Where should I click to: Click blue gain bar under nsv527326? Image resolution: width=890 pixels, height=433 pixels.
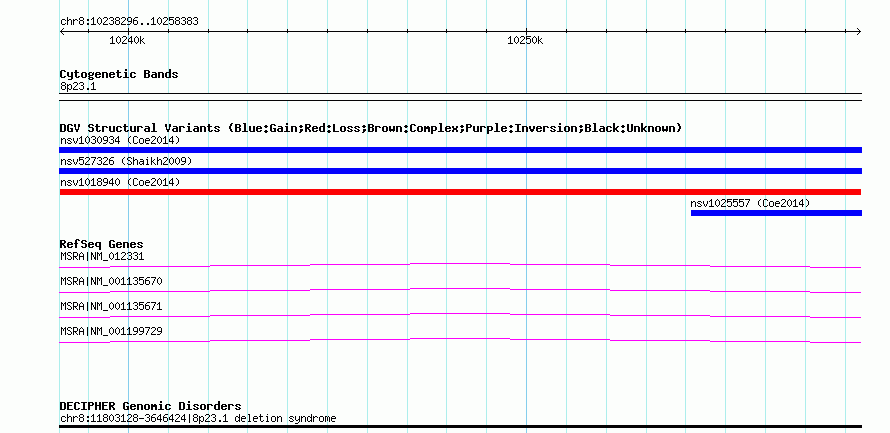click(460, 171)
